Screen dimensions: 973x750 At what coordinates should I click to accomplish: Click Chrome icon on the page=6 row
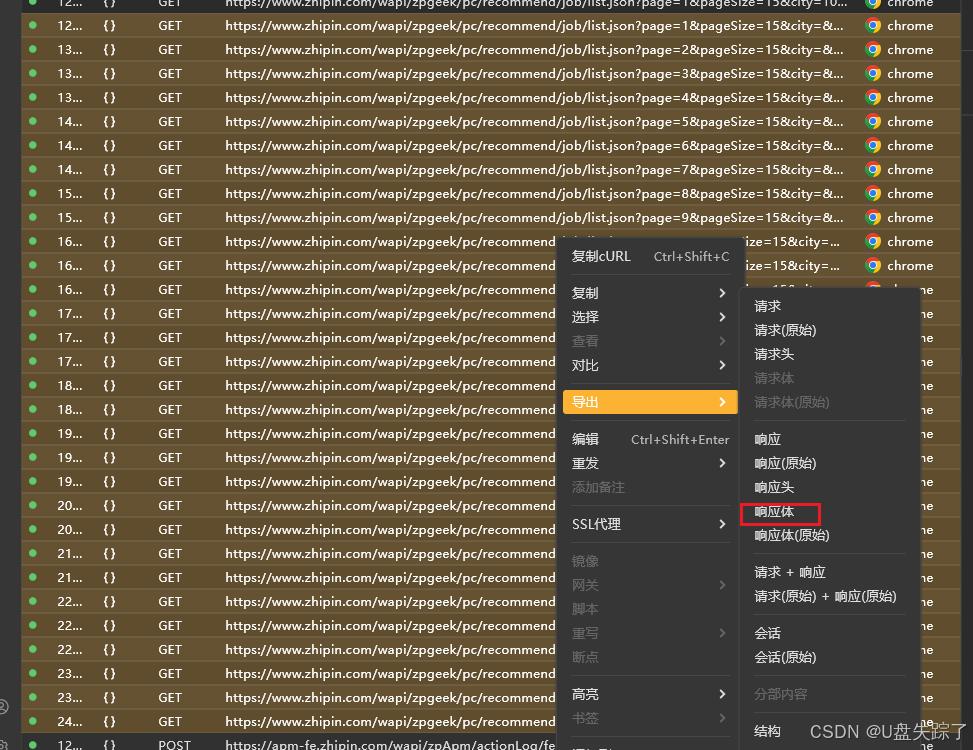click(x=874, y=146)
